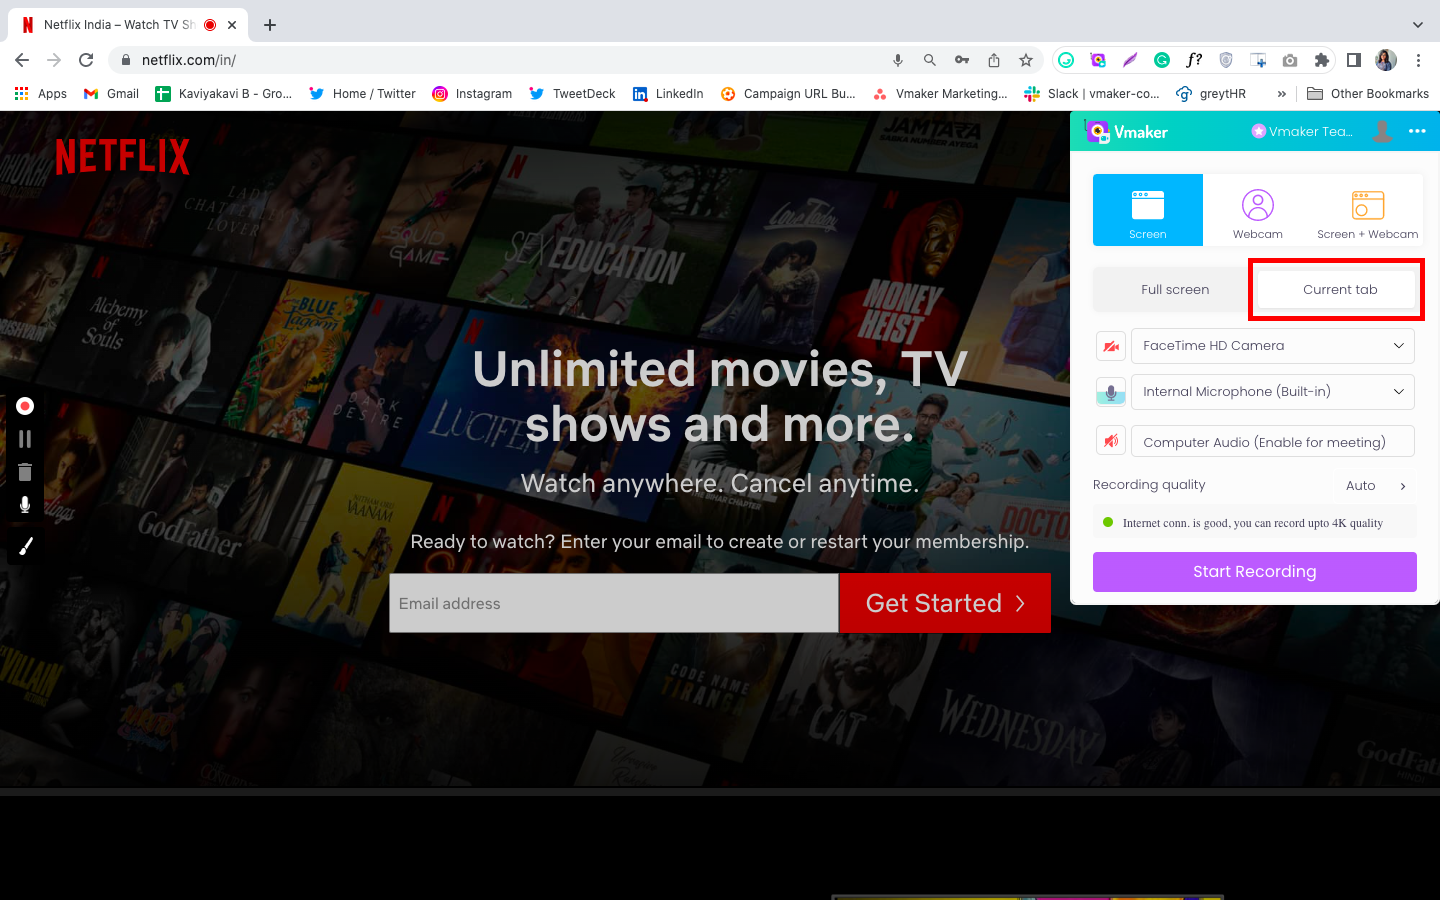Viewport: 1440px width, 900px height.
Task: Open the Vmaker Marketing bookmark
Action: (940, 94)
